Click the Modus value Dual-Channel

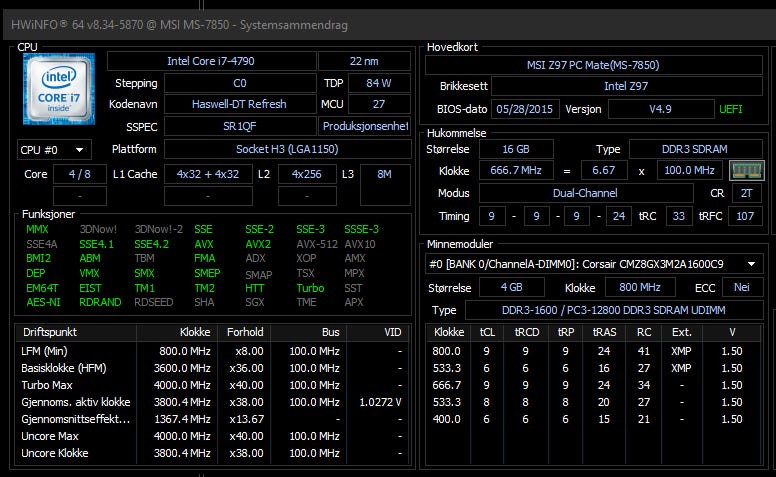(x=585, y=193)
